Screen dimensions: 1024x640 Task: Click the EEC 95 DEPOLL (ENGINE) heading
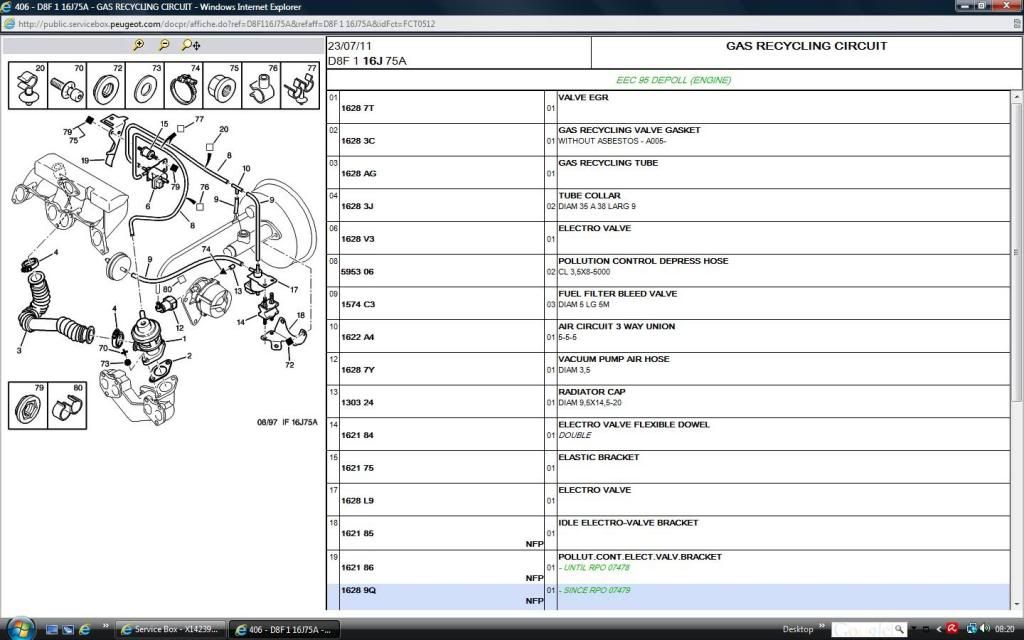pyautogui.click(x=673, y=80)
